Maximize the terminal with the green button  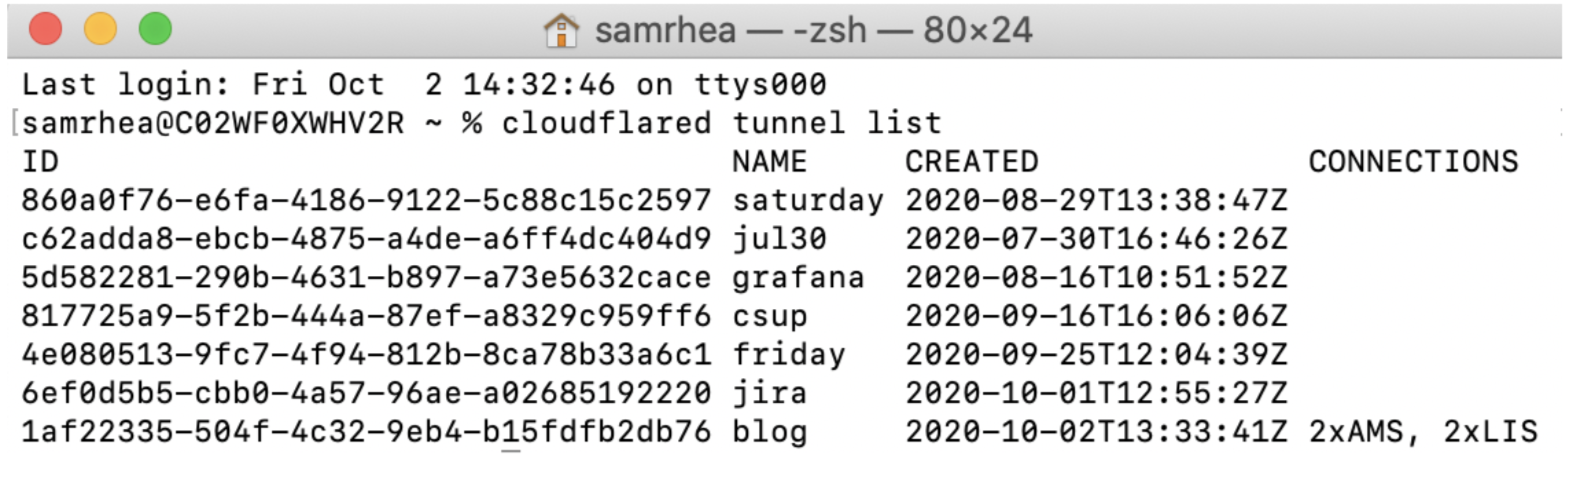(155, 29)
